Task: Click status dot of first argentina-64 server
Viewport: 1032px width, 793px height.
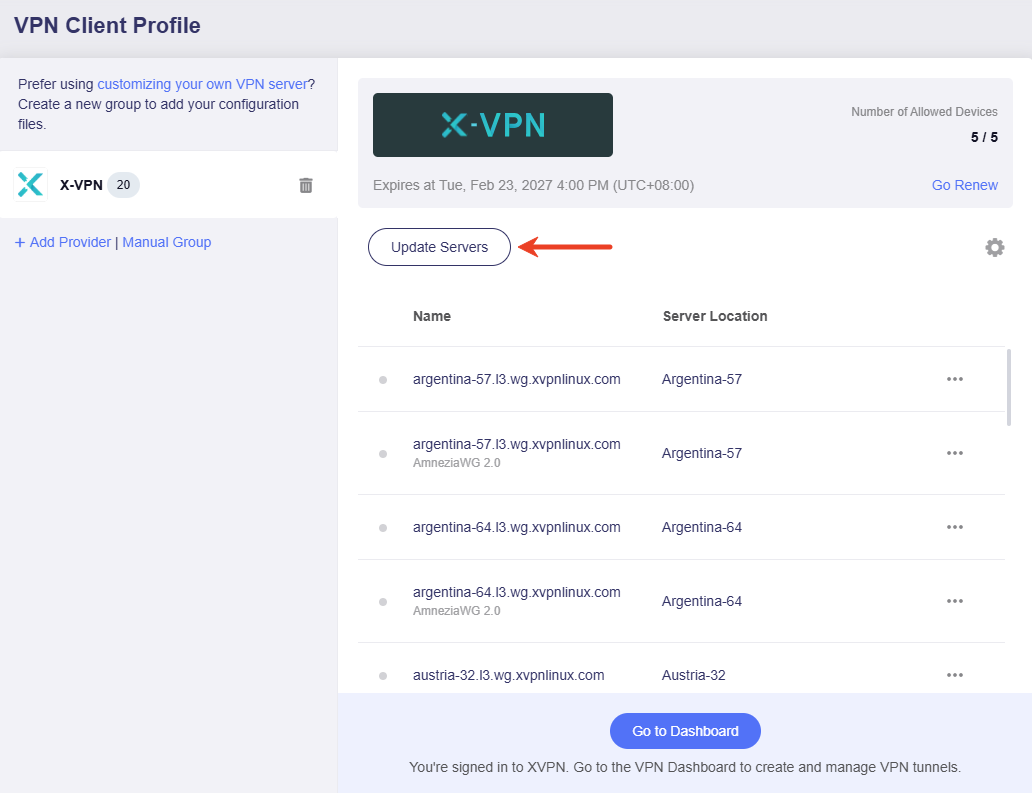Action: 383,528
